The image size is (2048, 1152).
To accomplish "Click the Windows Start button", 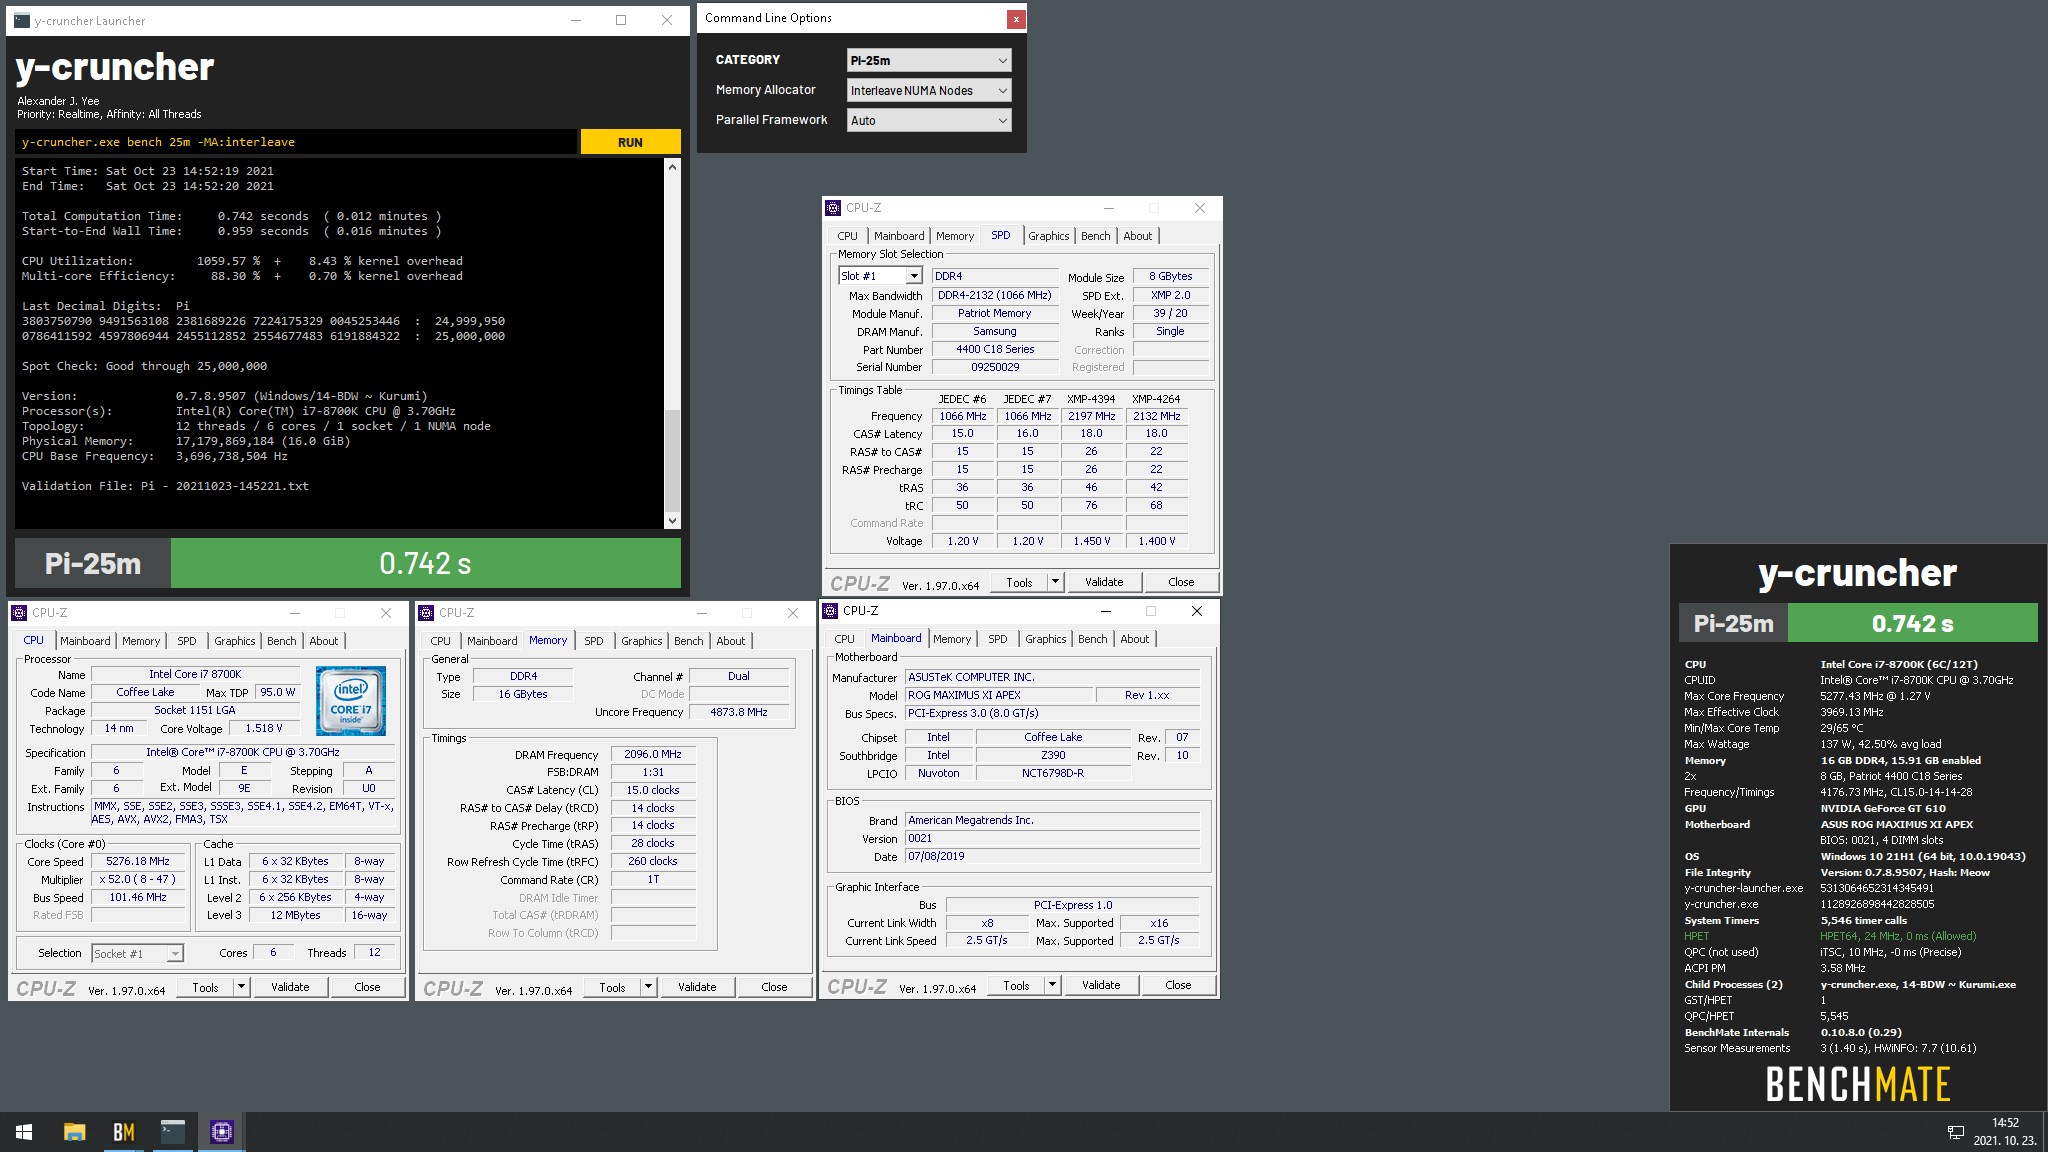I will tap(24, 1132).
